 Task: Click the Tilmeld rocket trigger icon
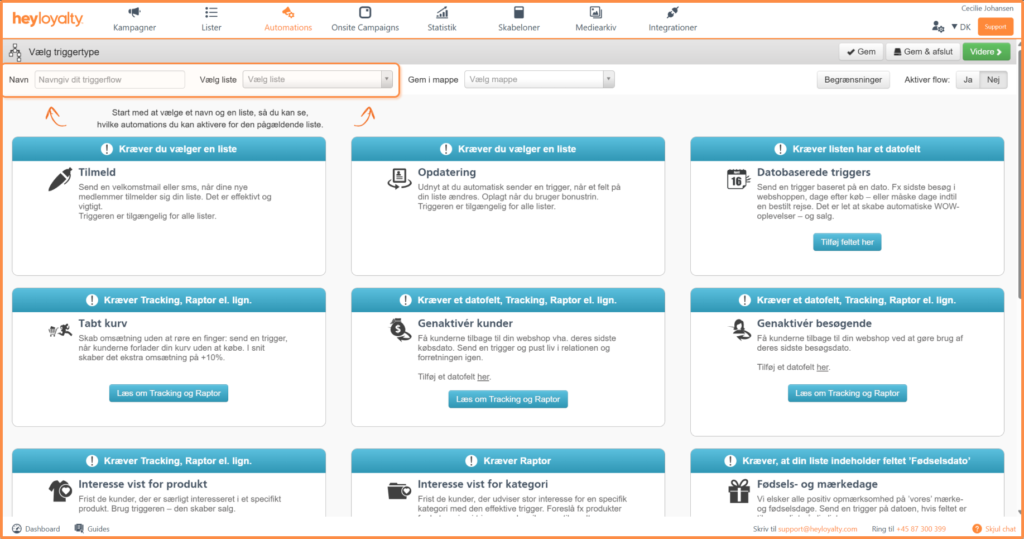point(62,180)
